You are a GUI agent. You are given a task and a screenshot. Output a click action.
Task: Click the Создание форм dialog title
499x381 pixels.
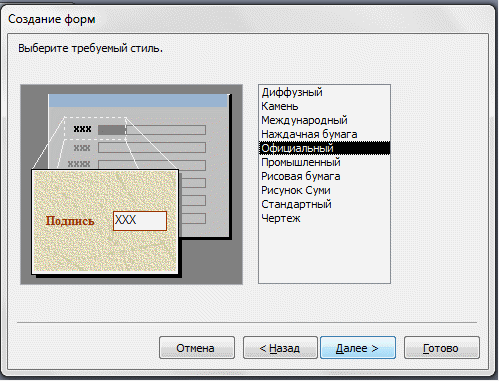(x=52, y=19)
